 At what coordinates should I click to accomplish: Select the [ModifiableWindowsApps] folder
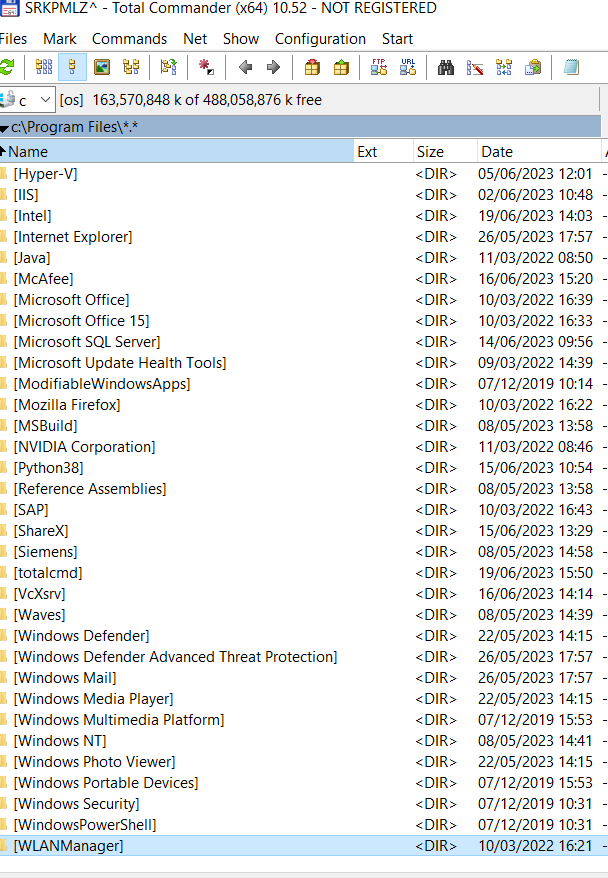(x=102, y=384)
